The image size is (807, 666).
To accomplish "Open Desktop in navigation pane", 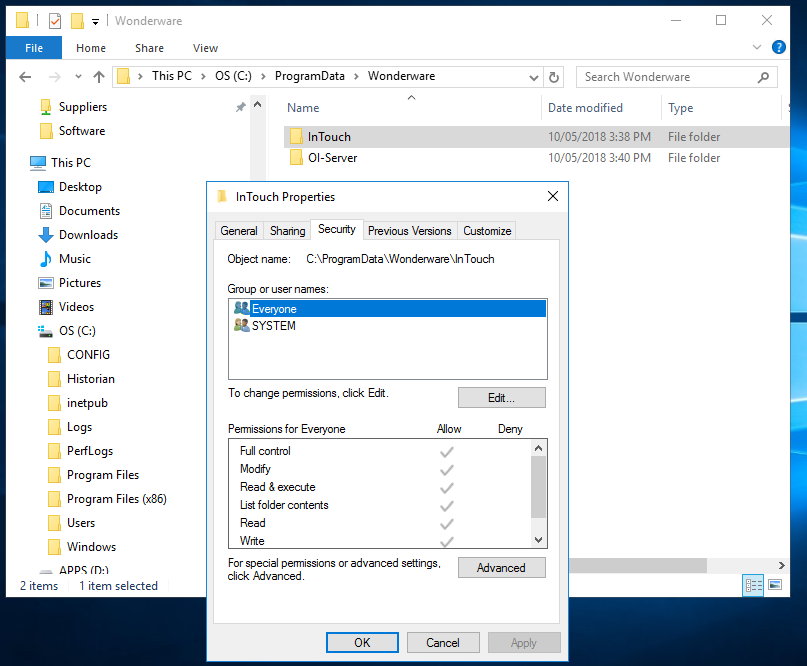I will 80,187.
